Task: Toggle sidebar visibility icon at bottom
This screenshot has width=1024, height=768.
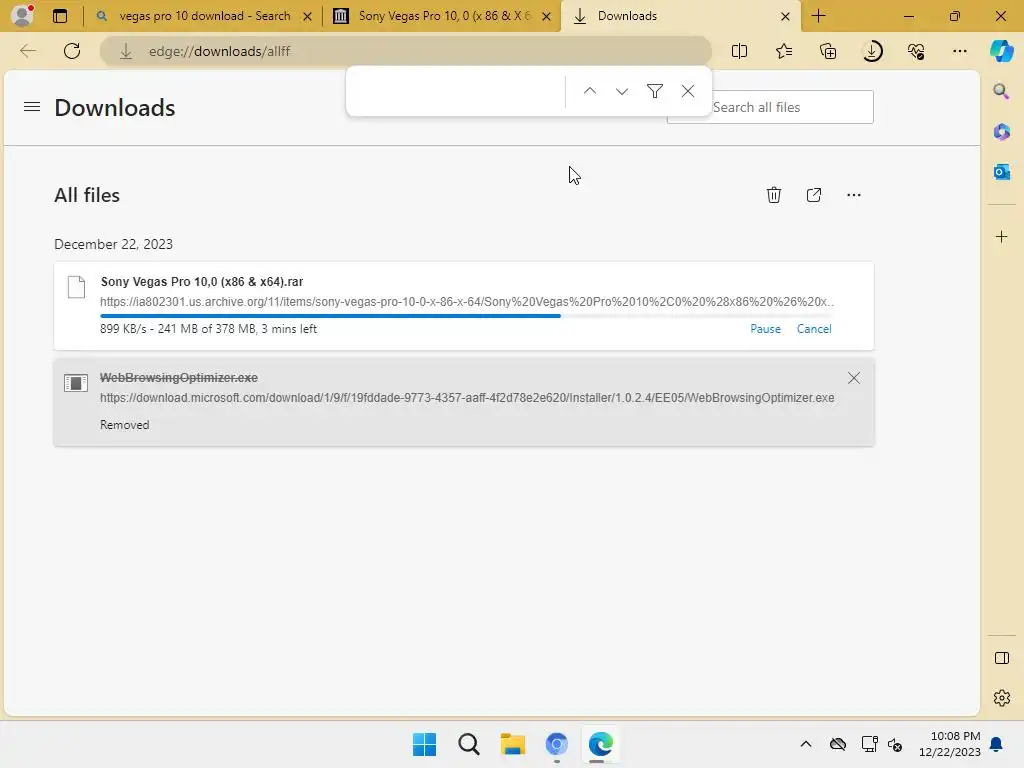Action: pyautogui.click(x=1001, y=658)
